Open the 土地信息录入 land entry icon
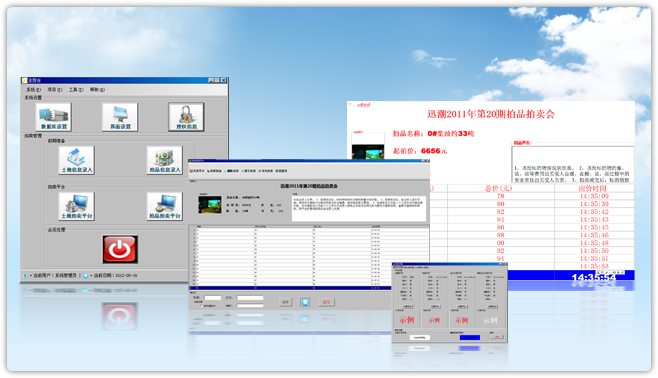Viewport: 658px width, 378px height. tap(76, 160)
